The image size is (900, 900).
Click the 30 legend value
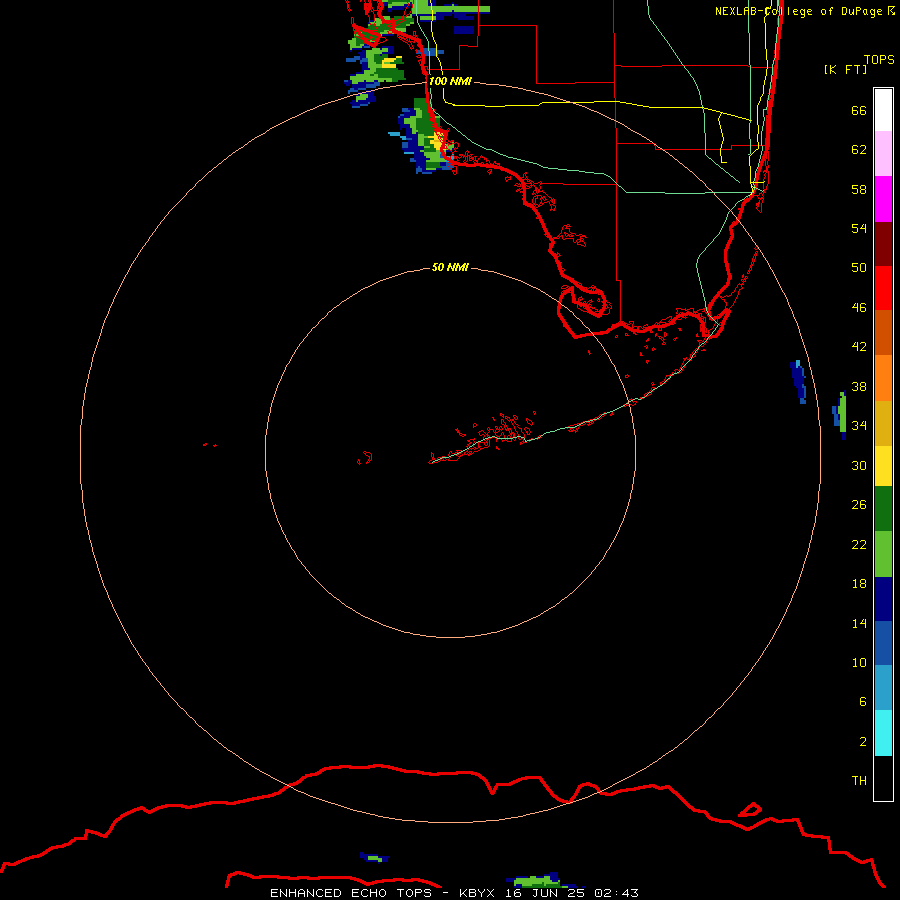(859, 465)
